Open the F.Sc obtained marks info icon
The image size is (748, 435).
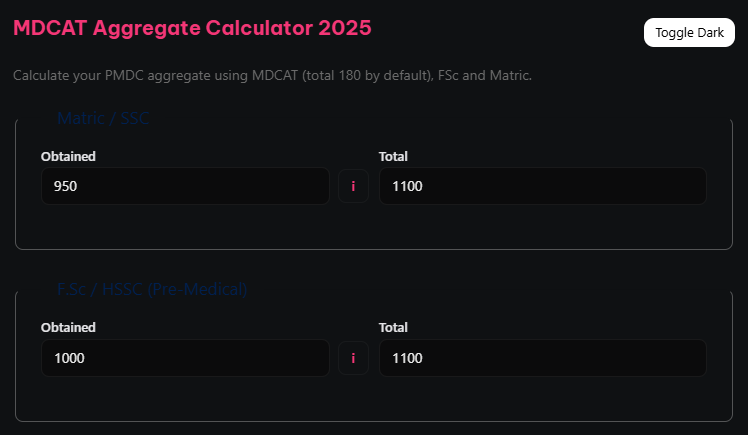coord(353,358)
